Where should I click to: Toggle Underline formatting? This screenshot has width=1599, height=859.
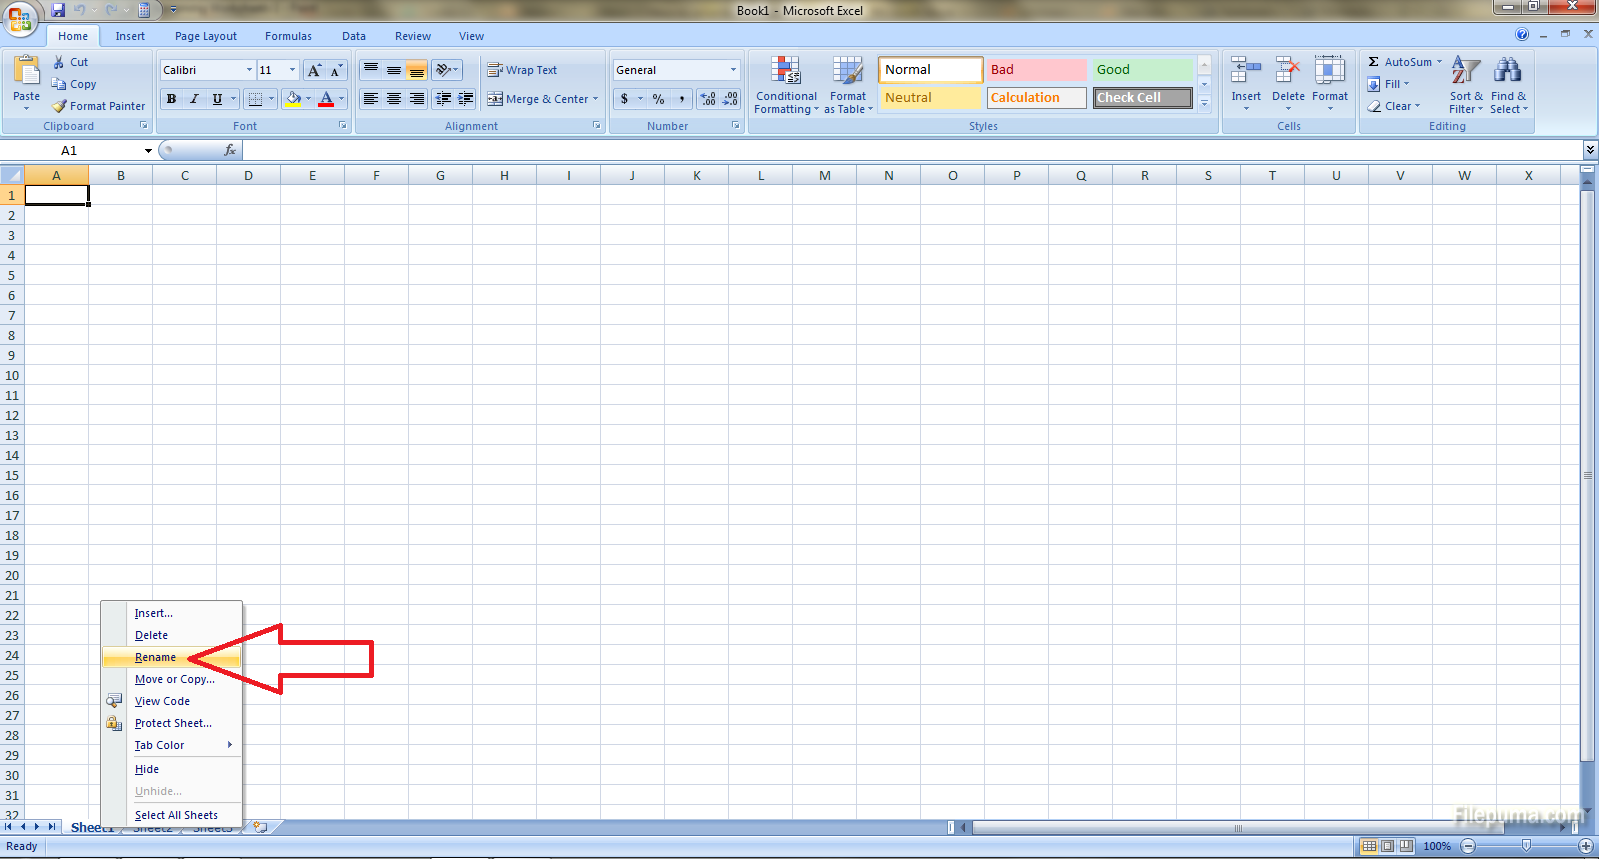pyautogui.click(x=217, y=99)
